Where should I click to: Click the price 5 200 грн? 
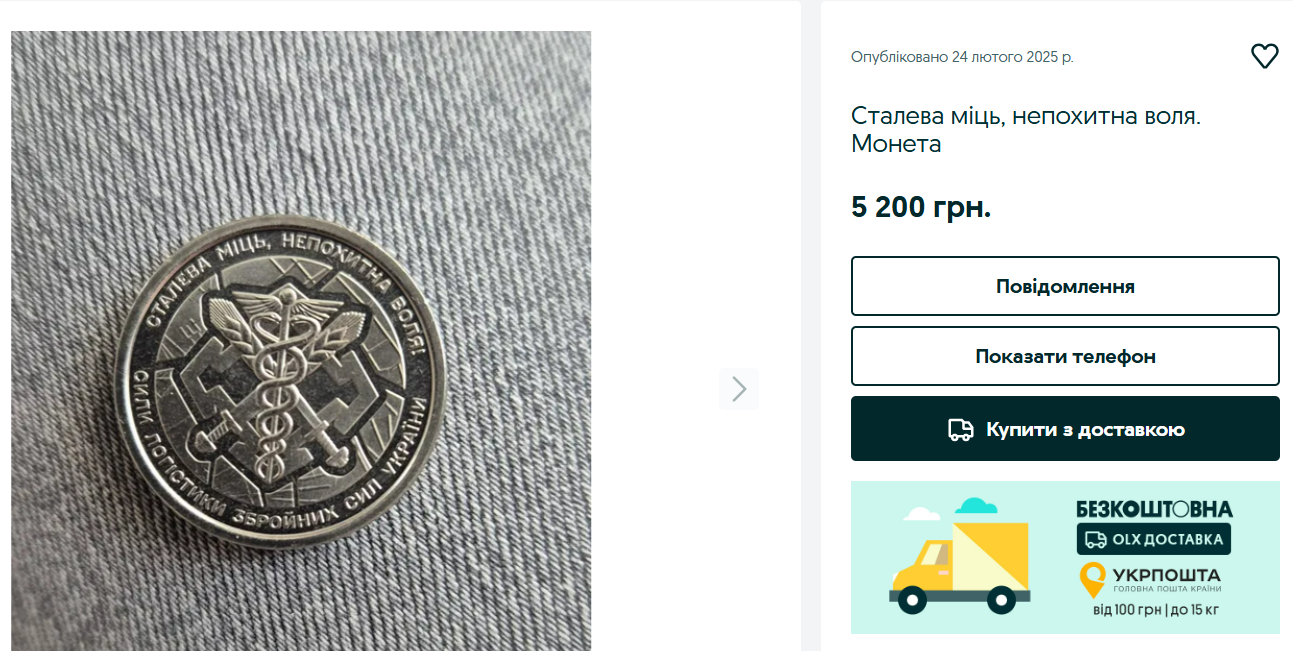coord(919,208)
